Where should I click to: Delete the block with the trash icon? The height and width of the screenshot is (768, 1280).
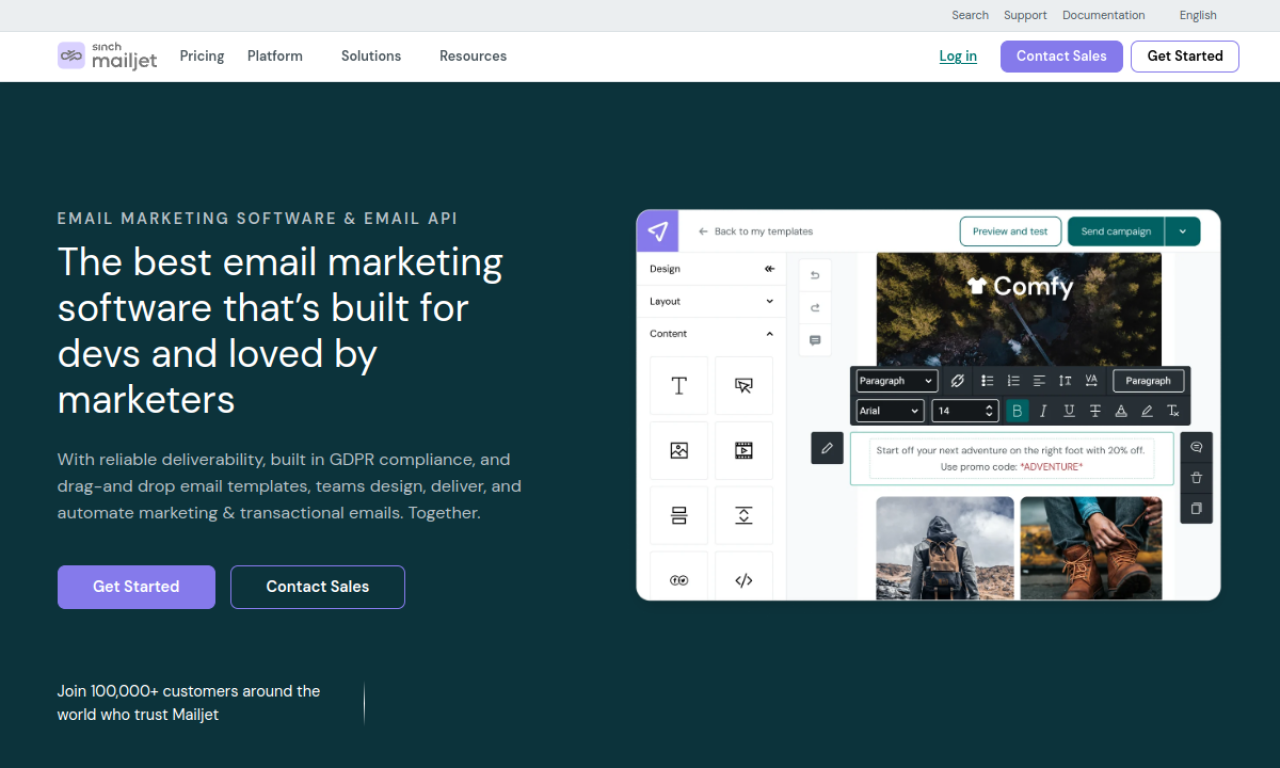click(1196, 478)
